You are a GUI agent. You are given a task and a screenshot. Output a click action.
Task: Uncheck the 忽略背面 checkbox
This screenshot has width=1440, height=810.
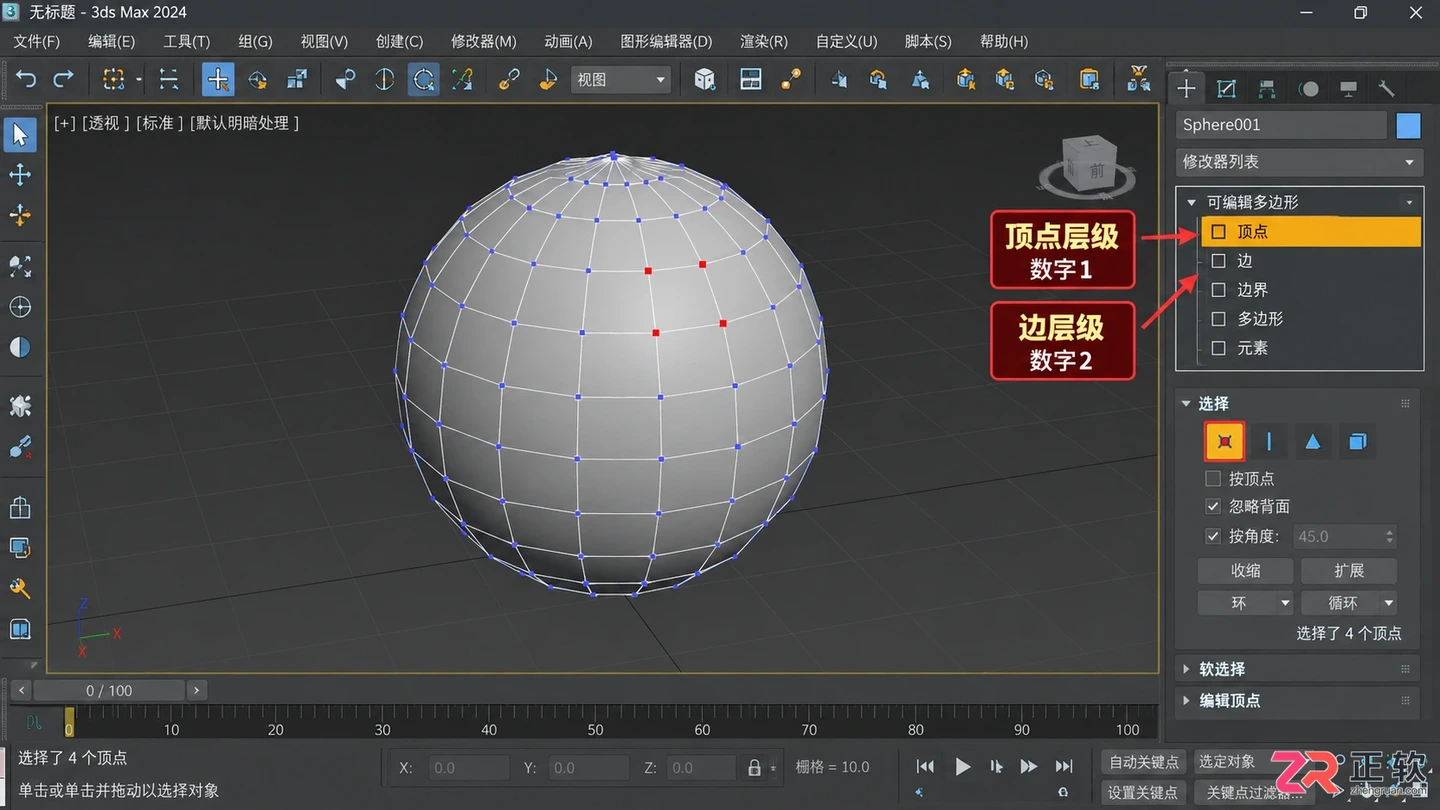[x=1213, y=507]
